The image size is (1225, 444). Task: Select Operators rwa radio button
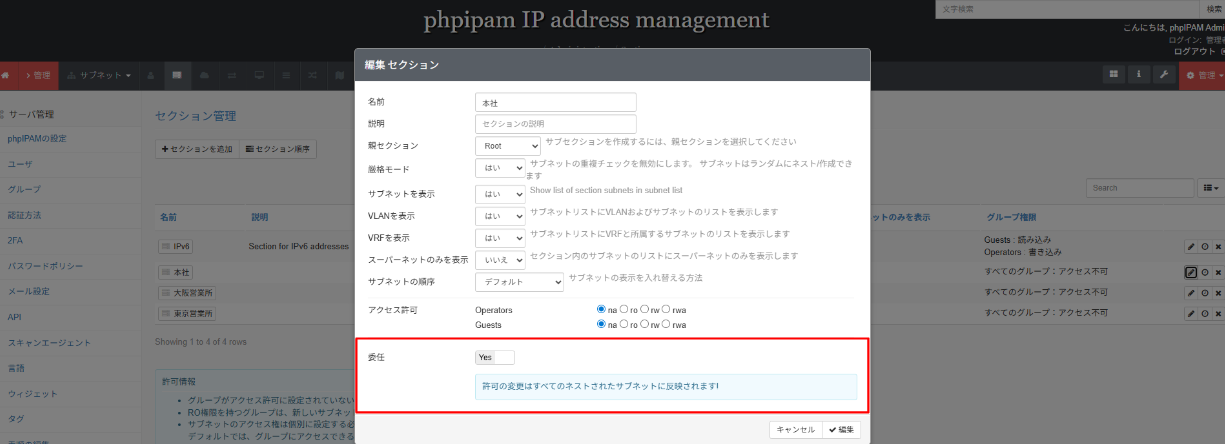click(x=666, y=310)
